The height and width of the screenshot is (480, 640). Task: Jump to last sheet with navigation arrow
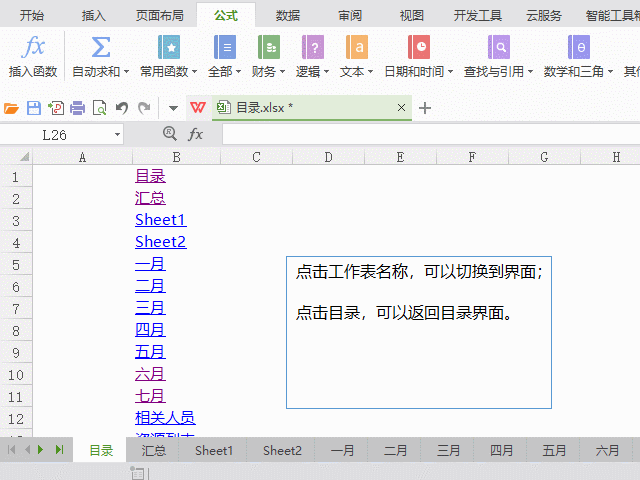point(60,451)
